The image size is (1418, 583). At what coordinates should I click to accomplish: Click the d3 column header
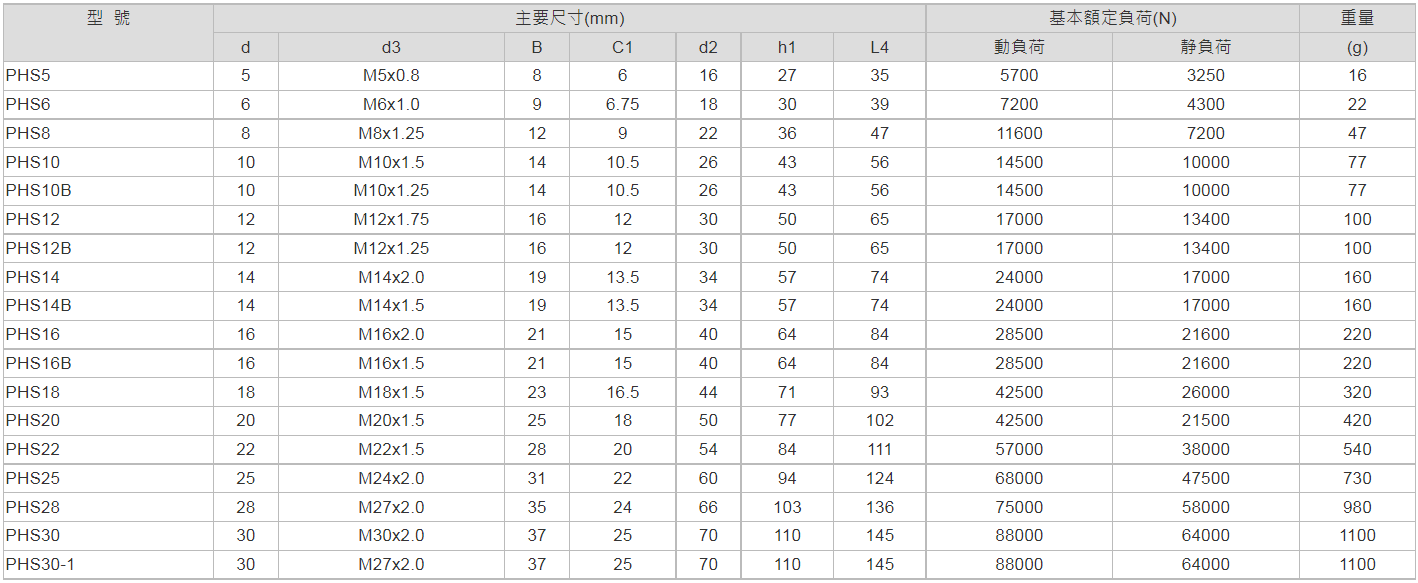point(391,47)
